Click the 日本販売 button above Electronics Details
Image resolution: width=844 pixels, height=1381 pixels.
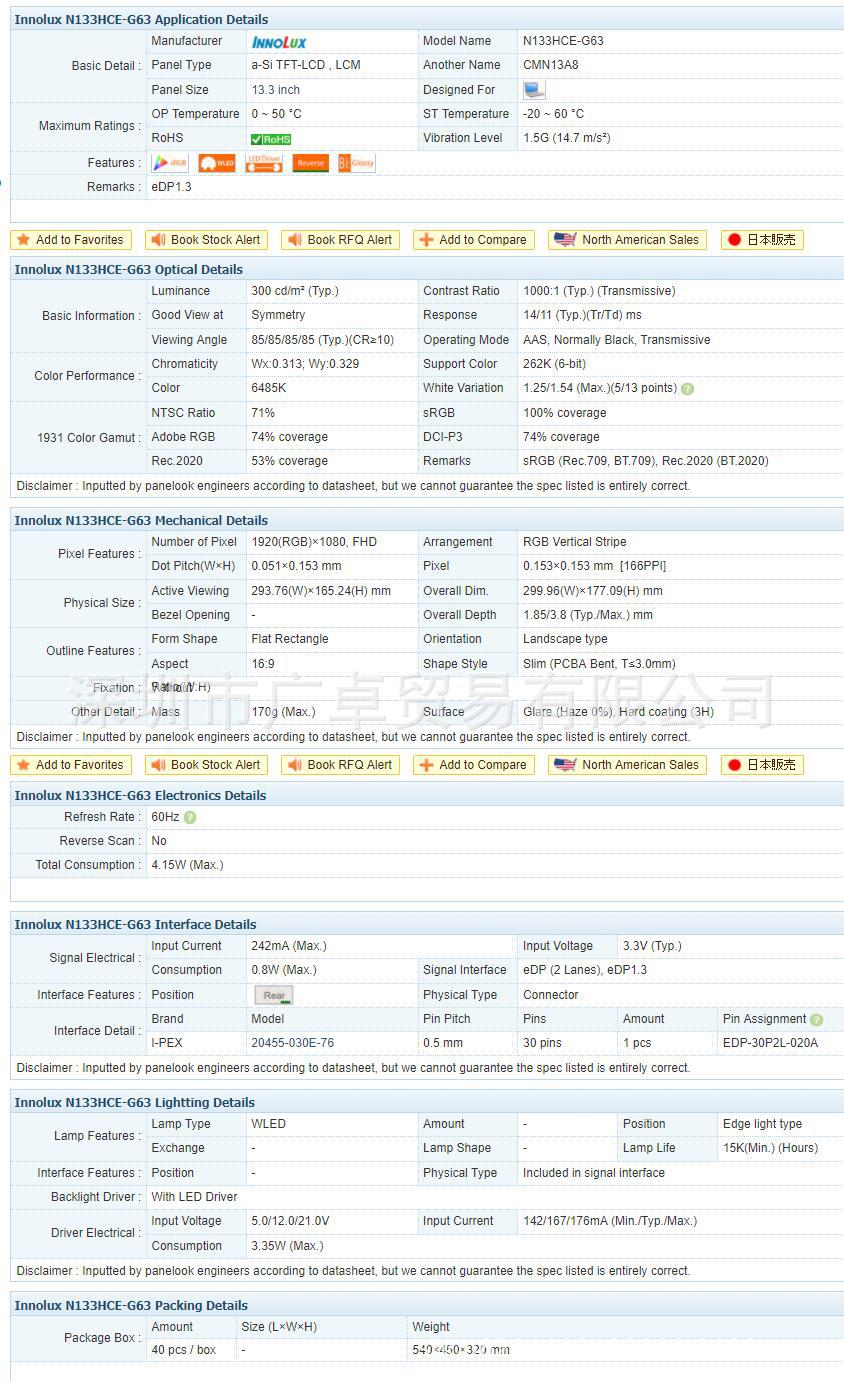pos(762,765)
